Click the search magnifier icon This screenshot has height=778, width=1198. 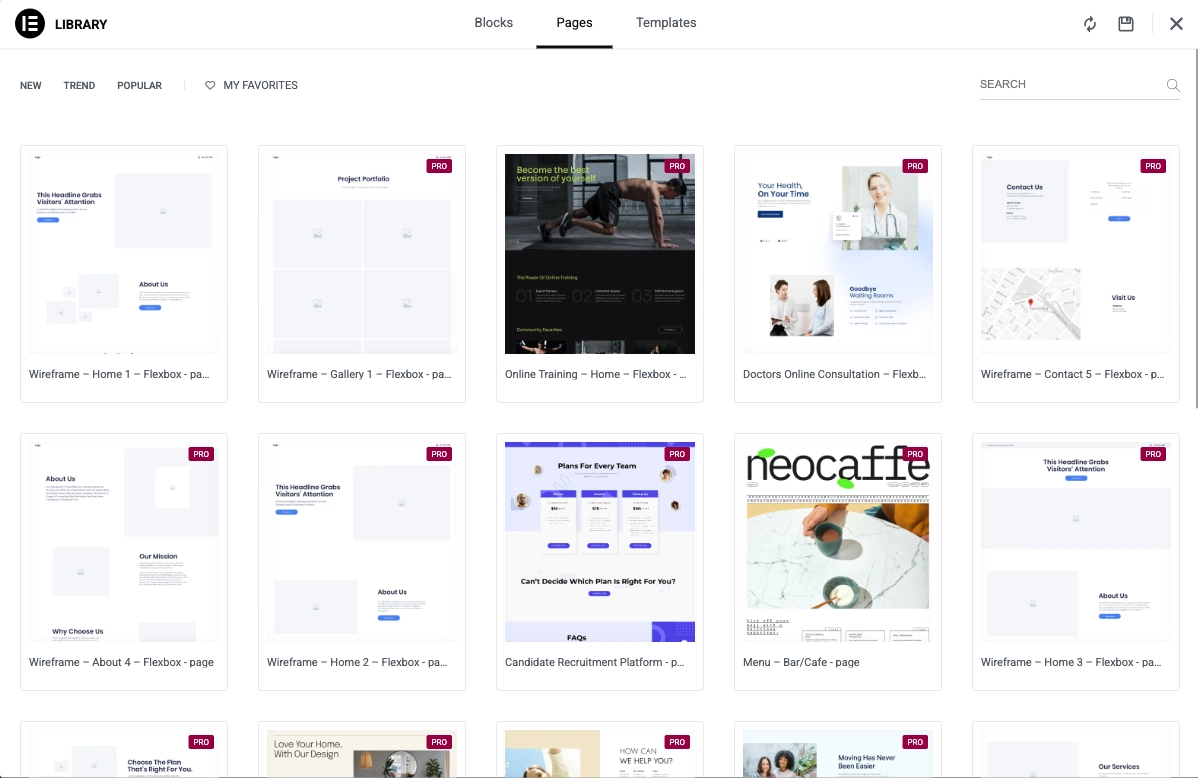pos(1173,85)
